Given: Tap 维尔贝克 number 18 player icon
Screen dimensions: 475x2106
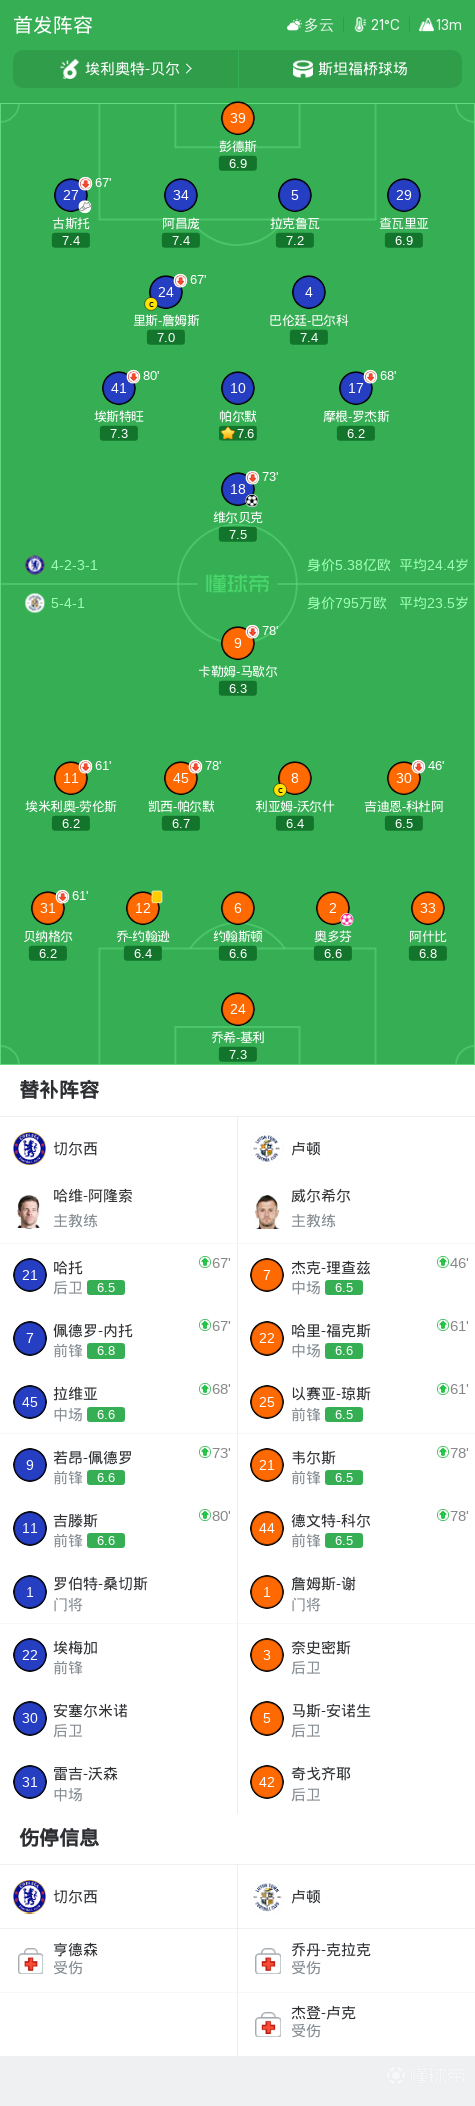Looking at the screenshot, I should [238, 489].
